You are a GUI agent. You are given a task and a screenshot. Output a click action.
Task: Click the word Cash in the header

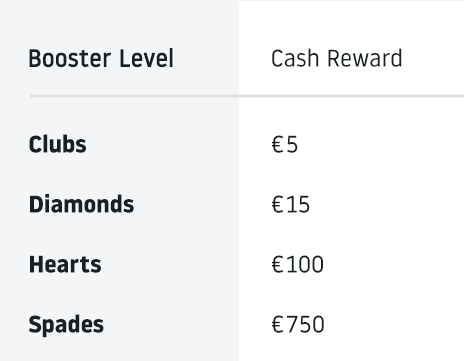pos(295,58)
